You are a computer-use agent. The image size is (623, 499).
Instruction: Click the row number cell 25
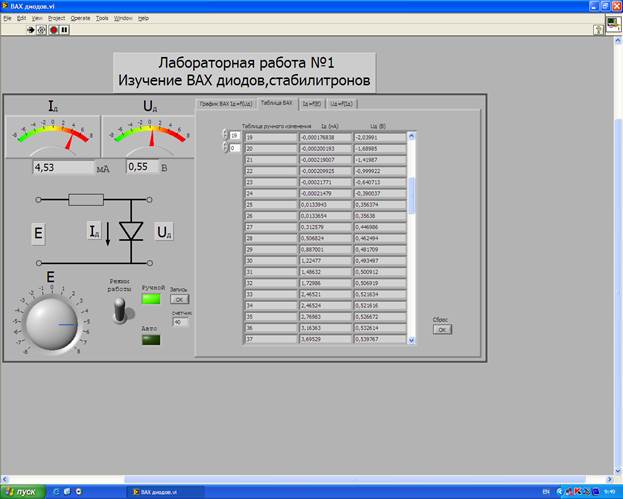[271, 205]
